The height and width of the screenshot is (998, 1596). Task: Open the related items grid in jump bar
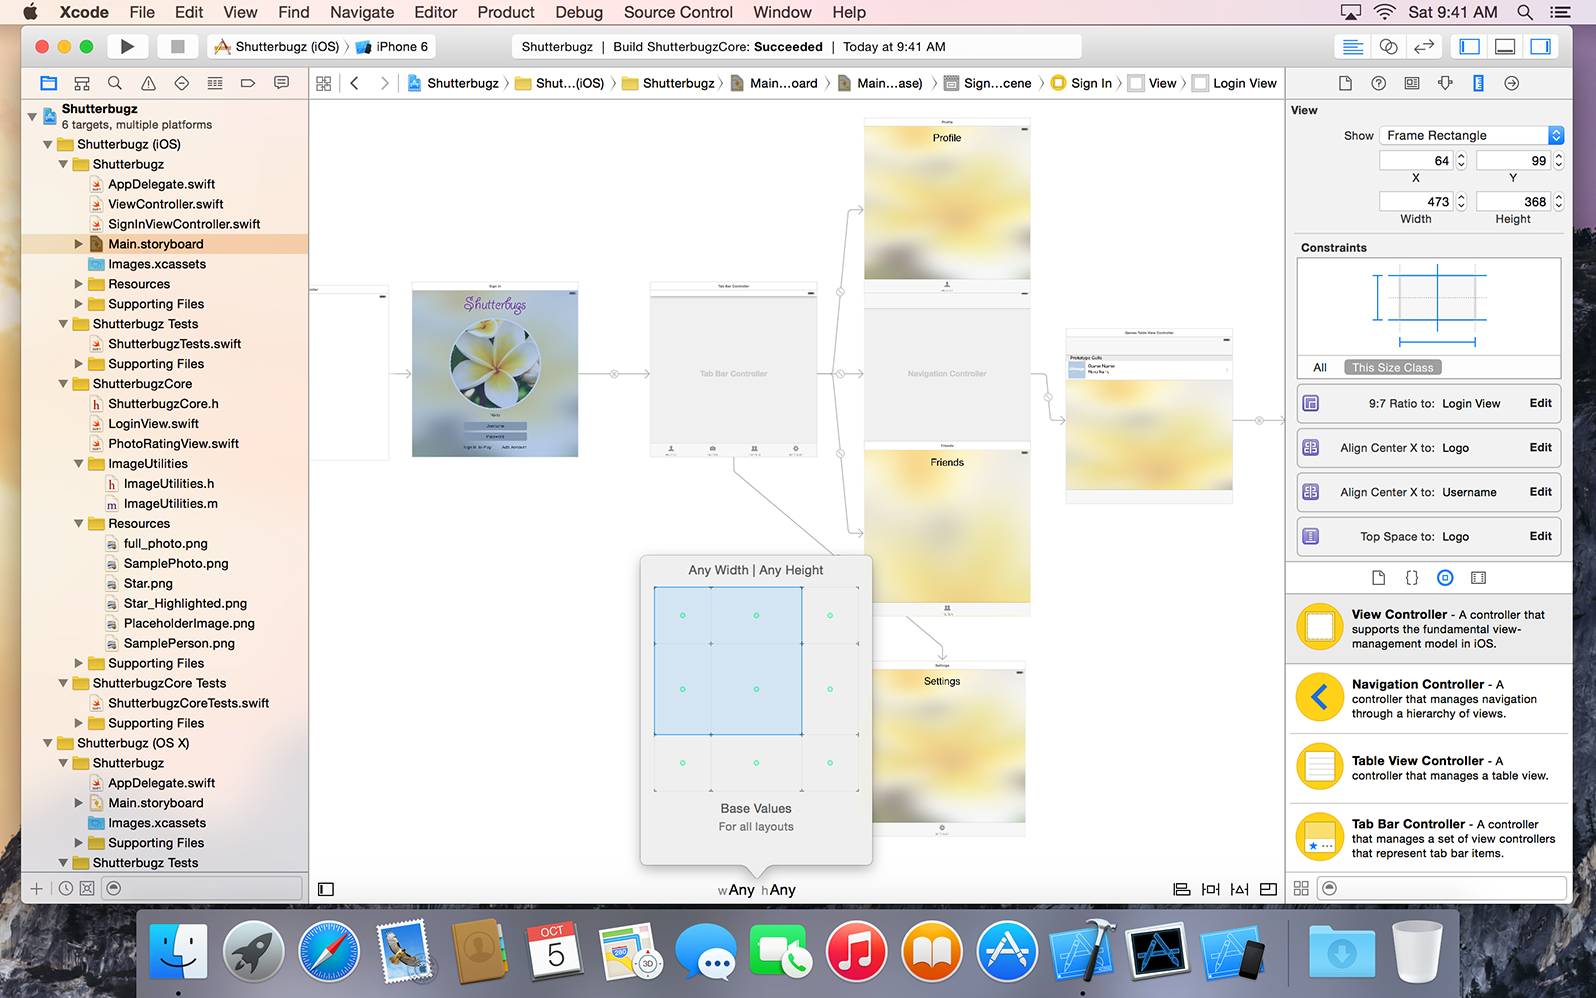click(323, 83)
